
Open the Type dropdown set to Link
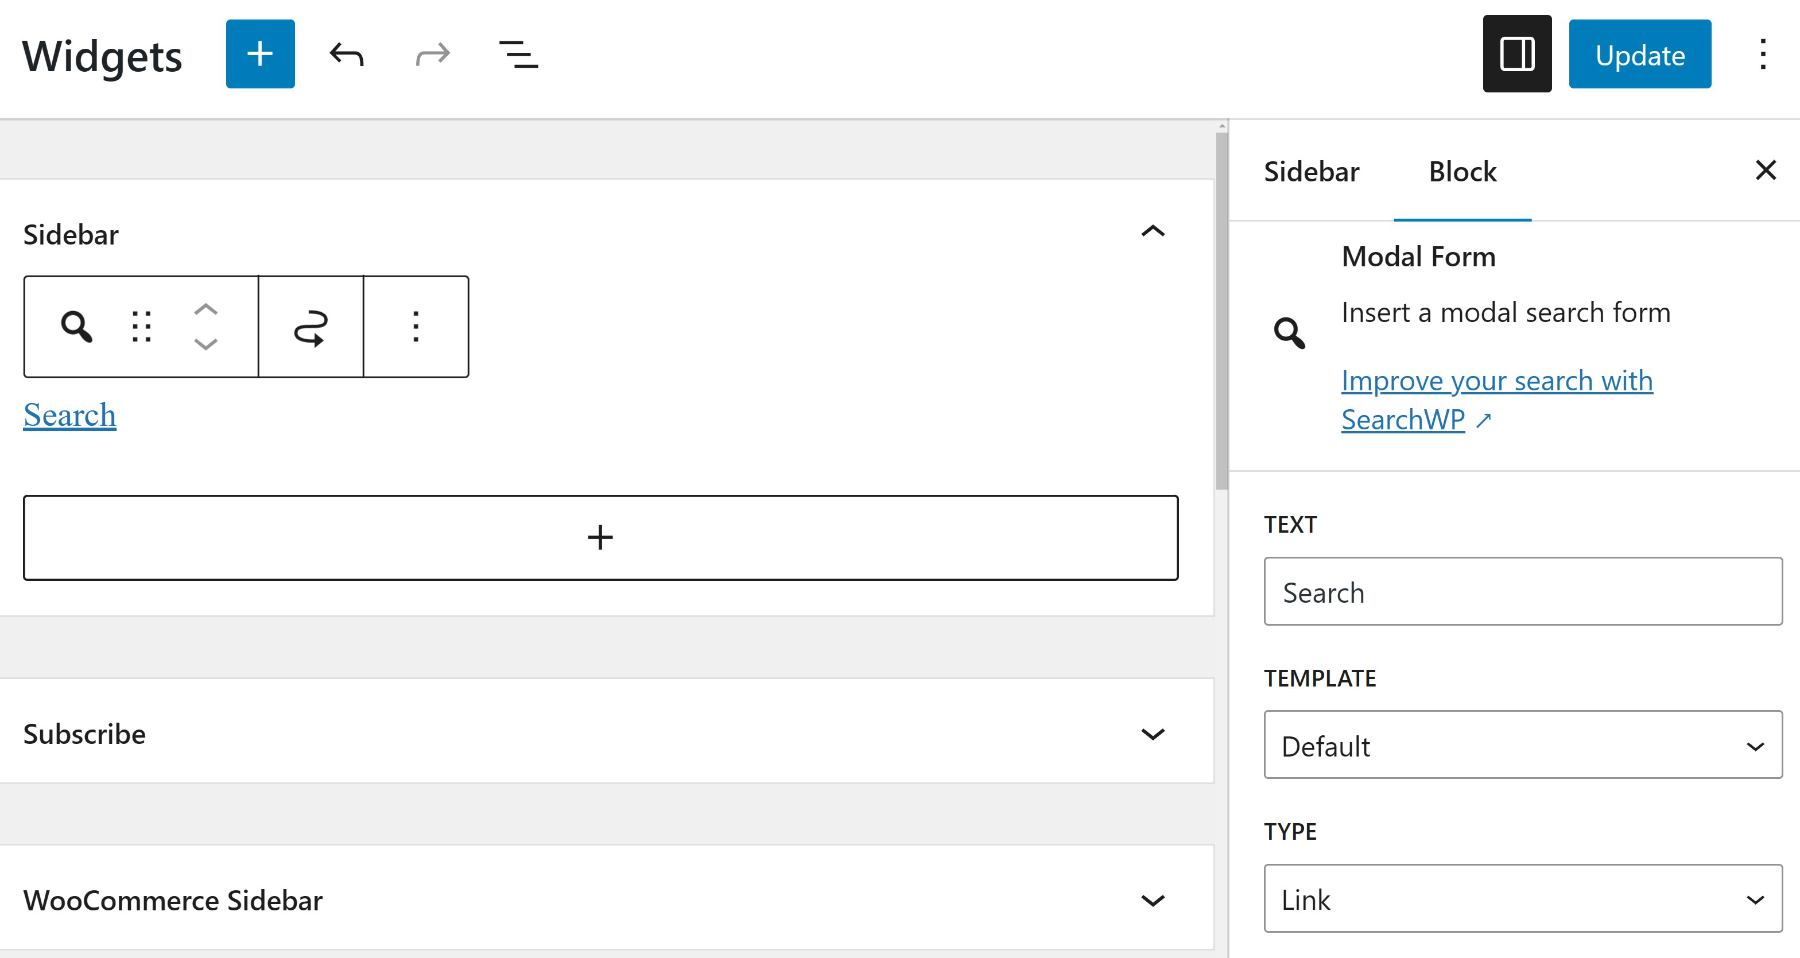1522,899
